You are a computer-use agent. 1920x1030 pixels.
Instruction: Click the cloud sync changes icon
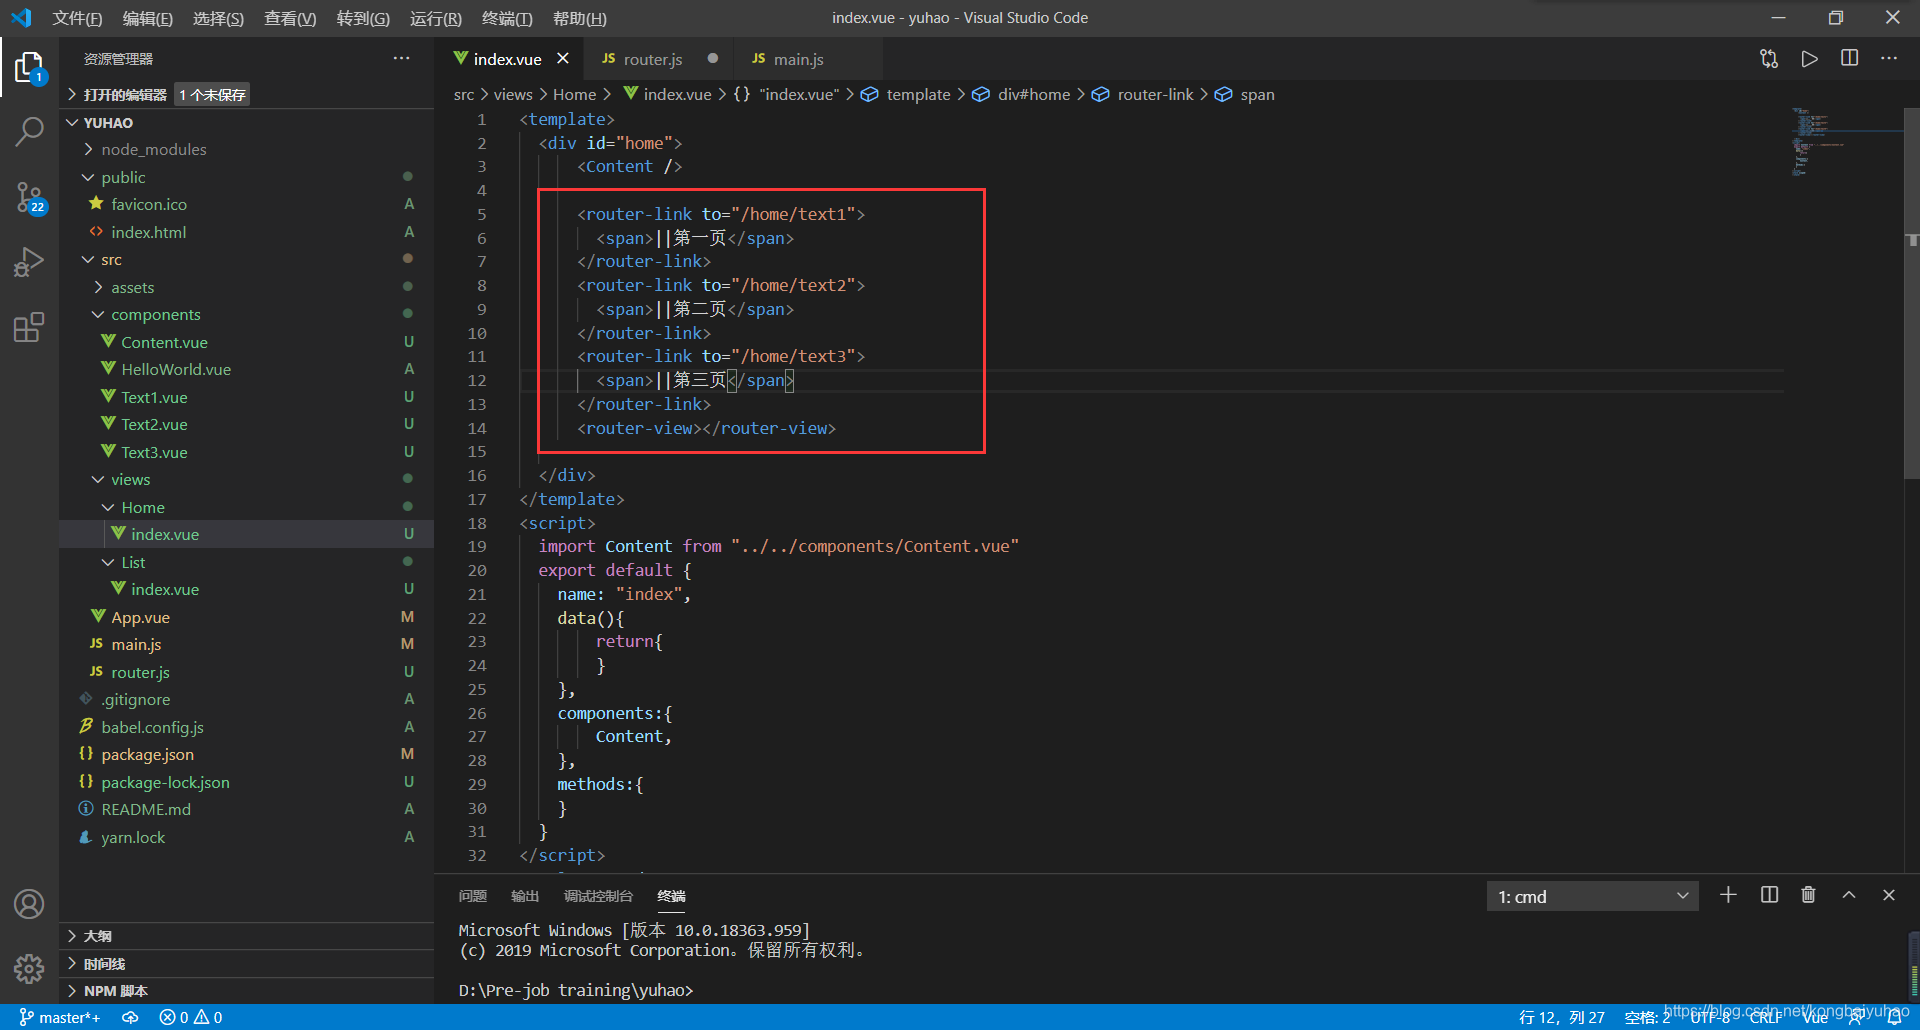click(130, 1017)
